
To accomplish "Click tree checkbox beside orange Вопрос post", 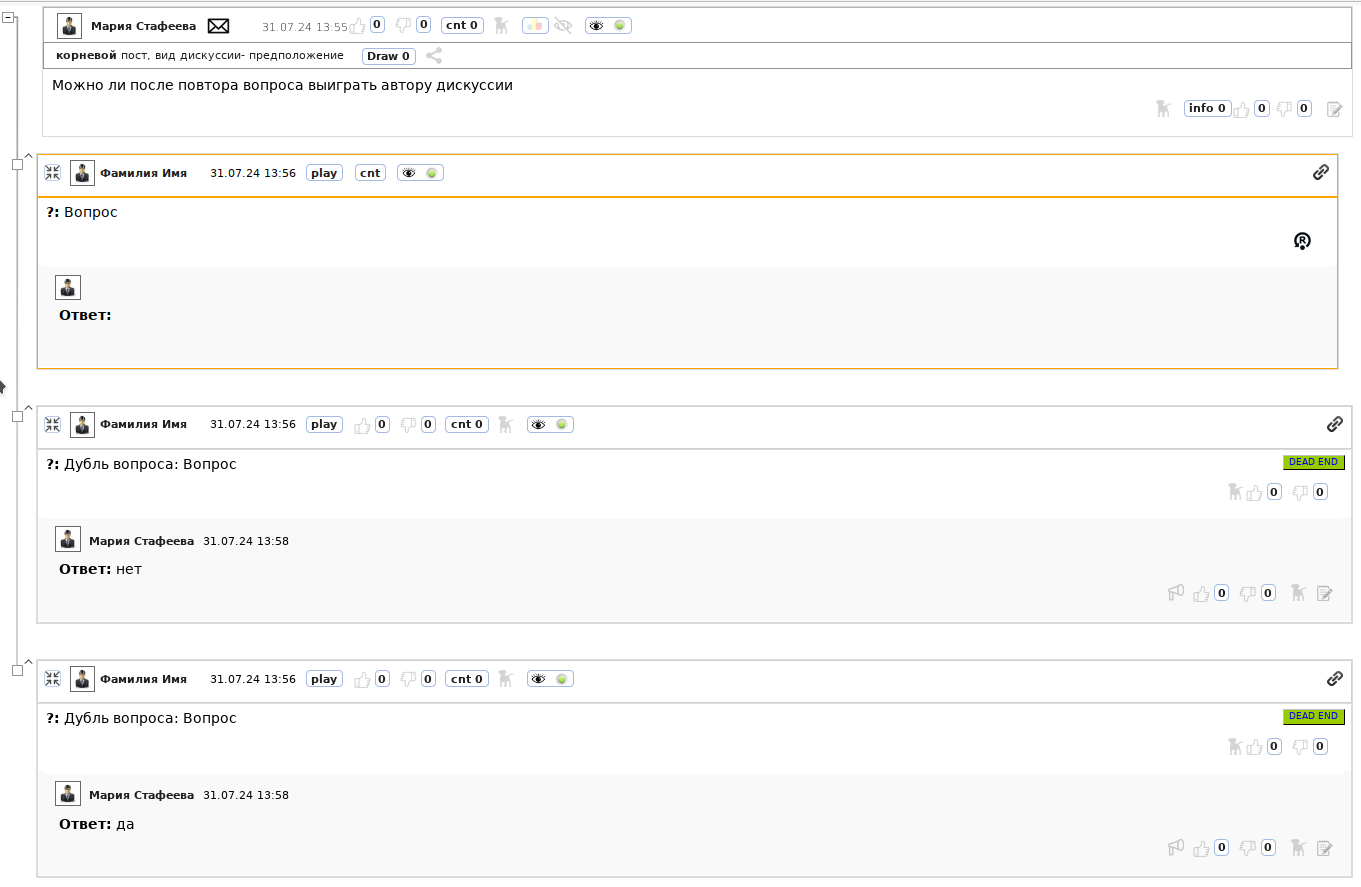I will (17, 164).
